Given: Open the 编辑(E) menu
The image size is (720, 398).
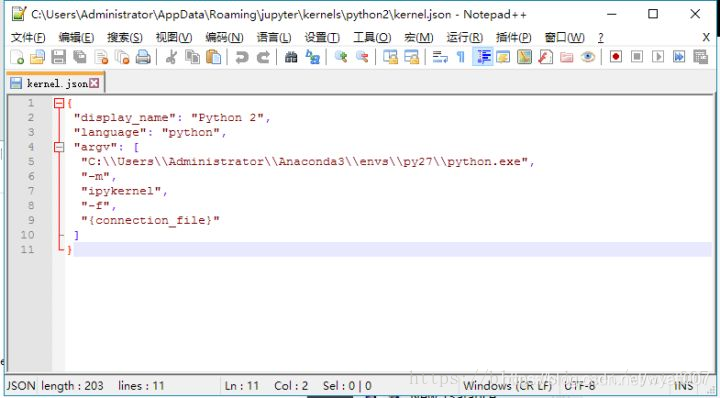Looking at the screenshot, I should 76,38.
